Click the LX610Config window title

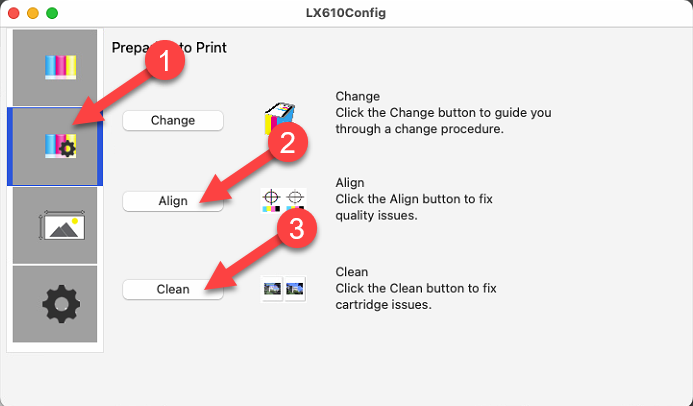click(x=346, y=12)
